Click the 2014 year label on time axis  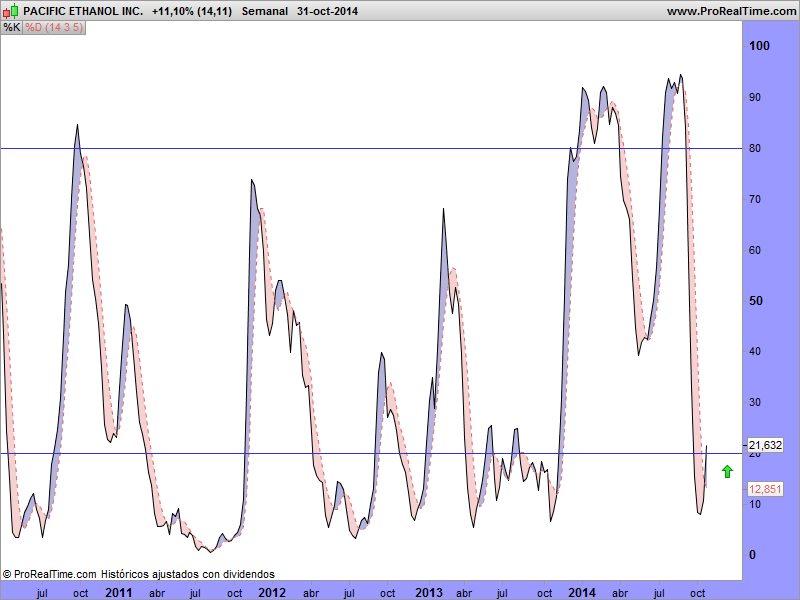click(x=582, y=593)
